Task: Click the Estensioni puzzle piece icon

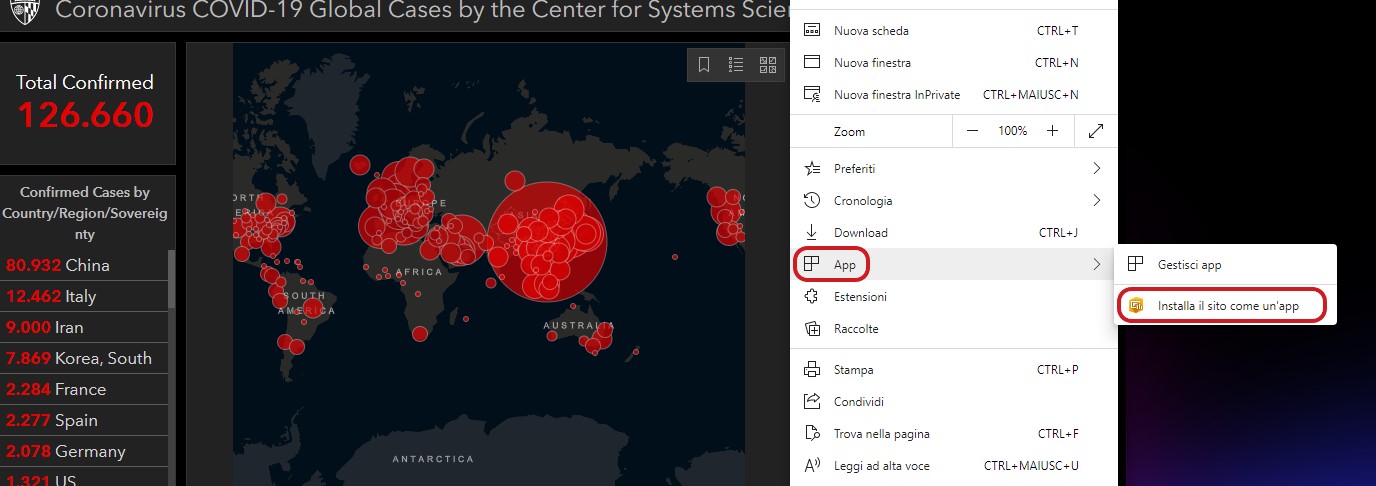Action: click(813, 297)
